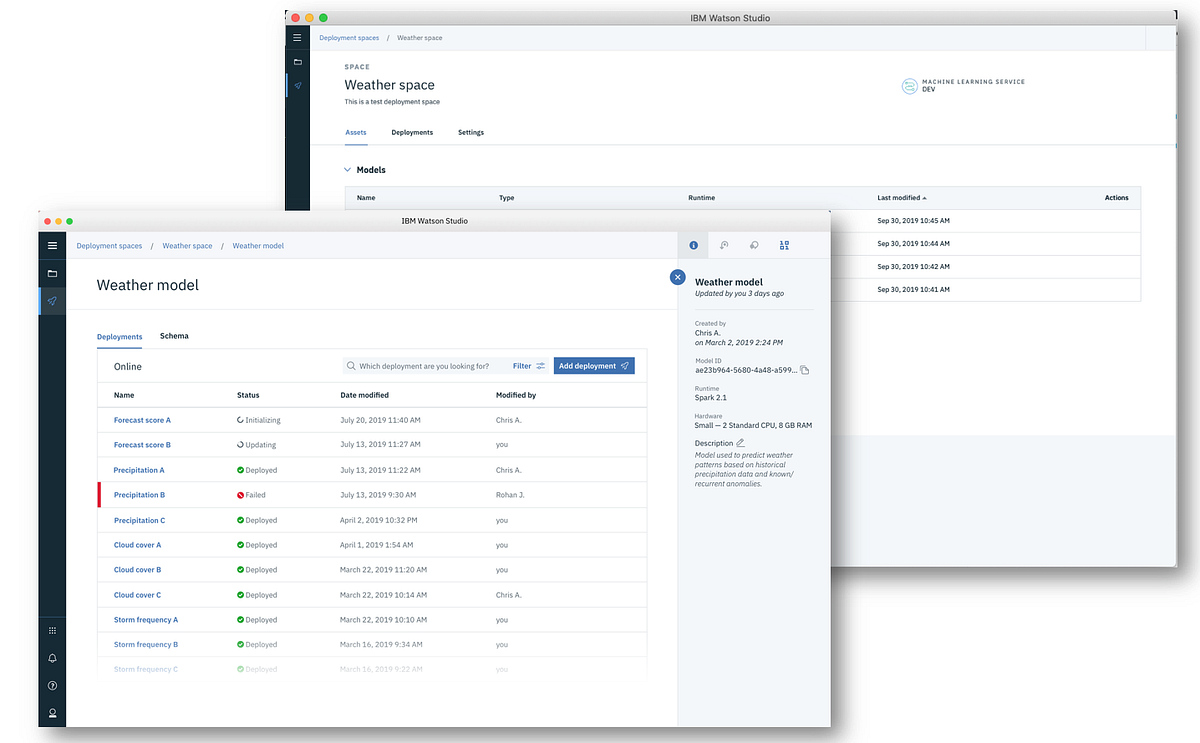Screen dimensions: 1200x743
Task: Open the information panel tab icon
Action: (693, 245)
